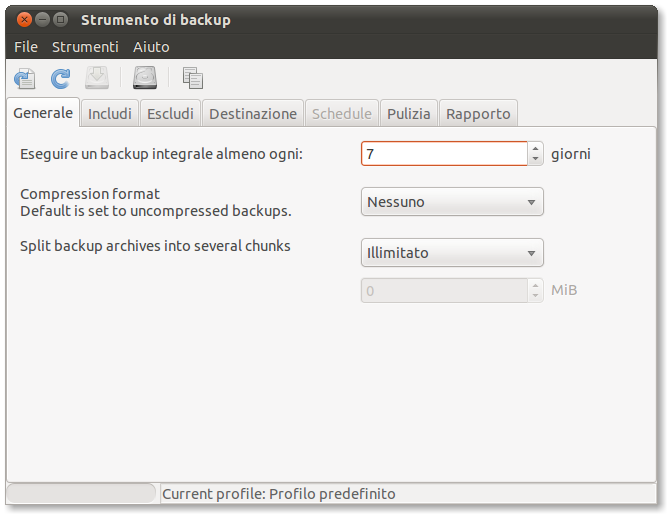Screen dimensions: 667x514
Task: Select the Pulizia tab
Action: click(409, 114)
